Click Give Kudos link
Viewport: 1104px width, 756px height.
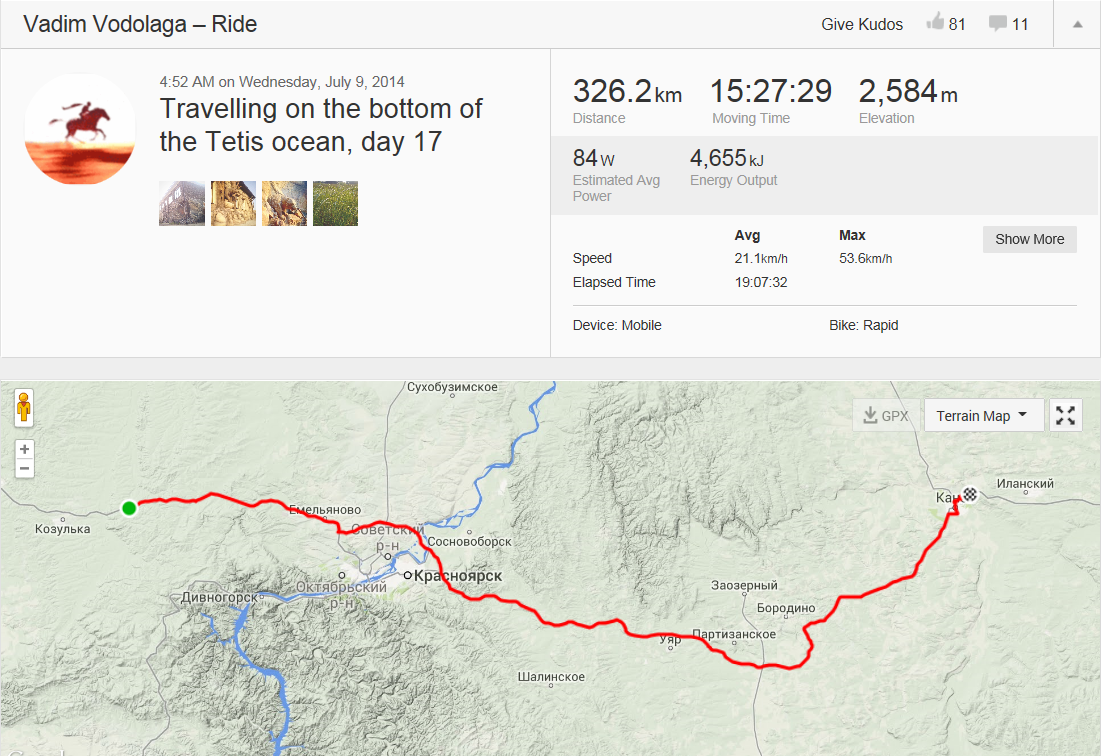point(862,24)
